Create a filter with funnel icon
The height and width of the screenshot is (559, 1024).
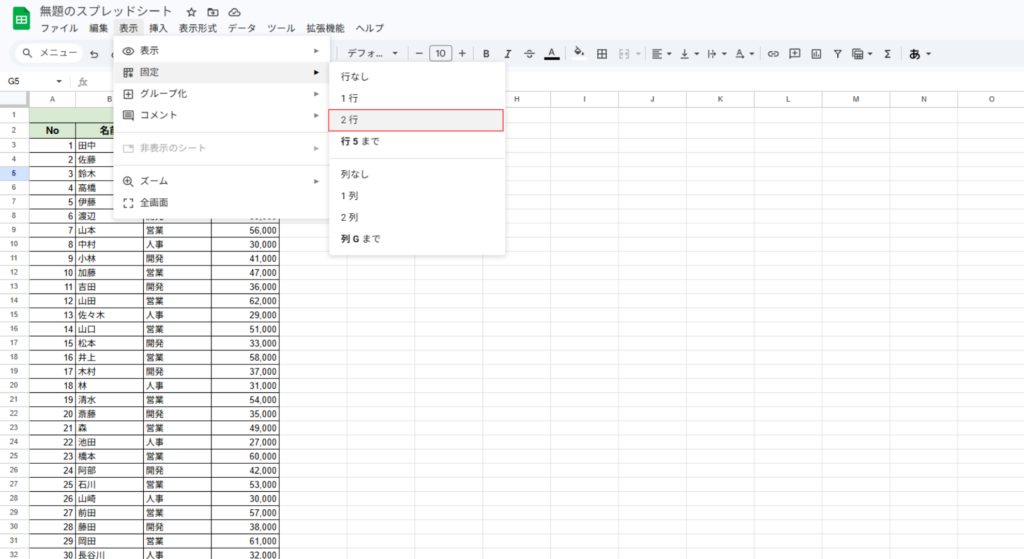click(838, 54)
